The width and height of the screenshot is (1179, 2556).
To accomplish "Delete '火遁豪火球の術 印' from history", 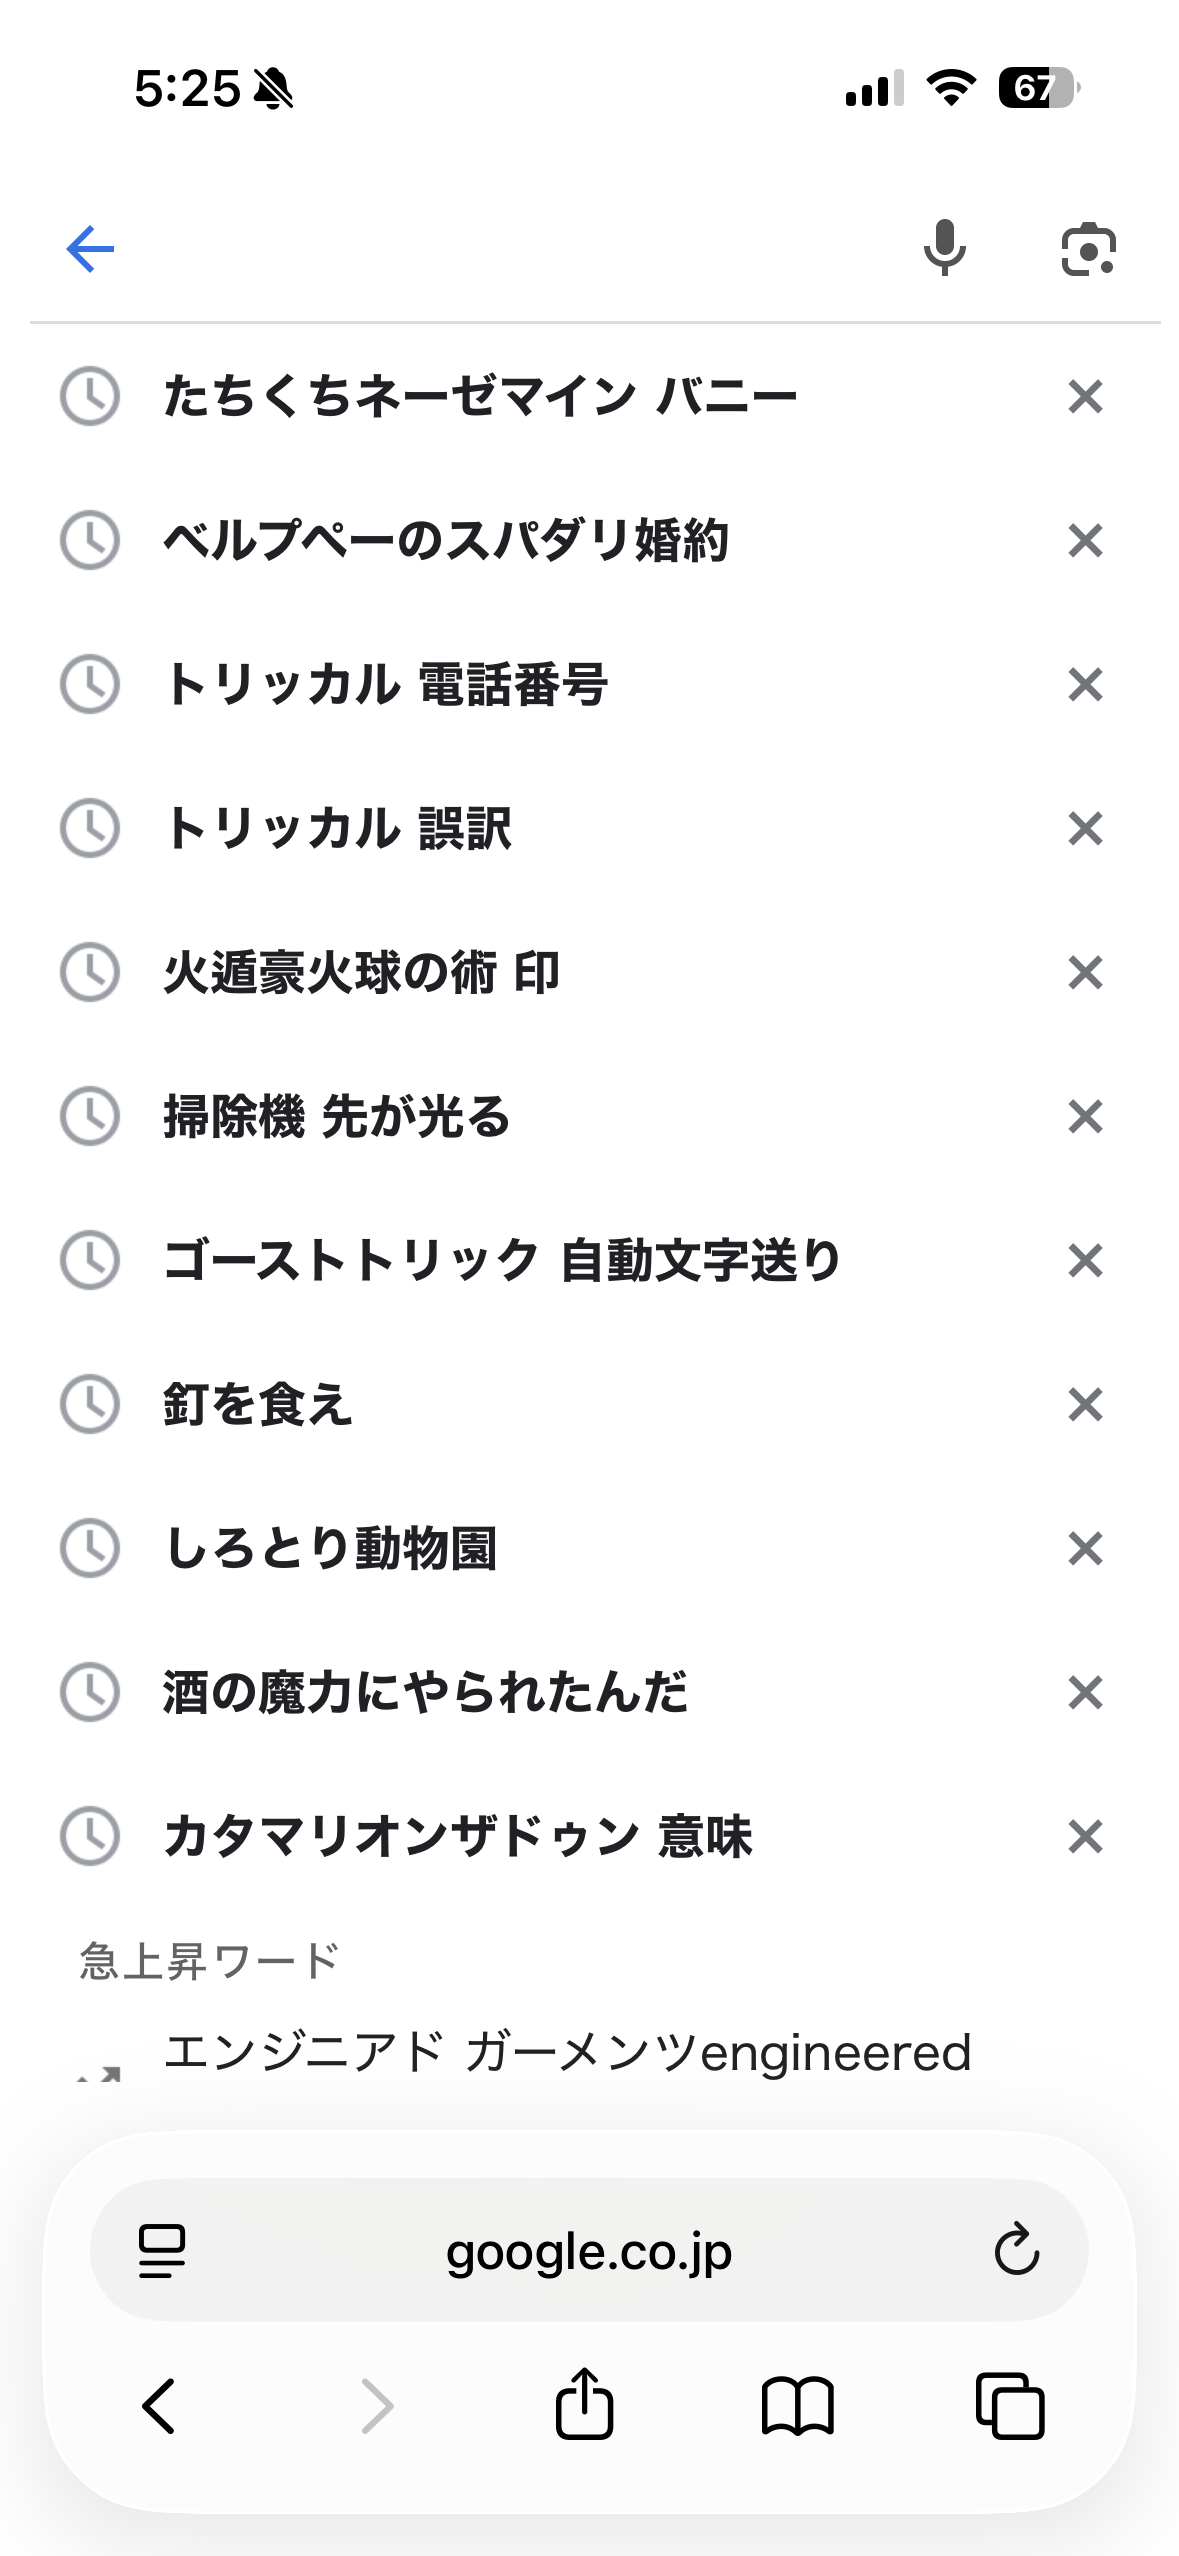I will (x=1085, y=973).
